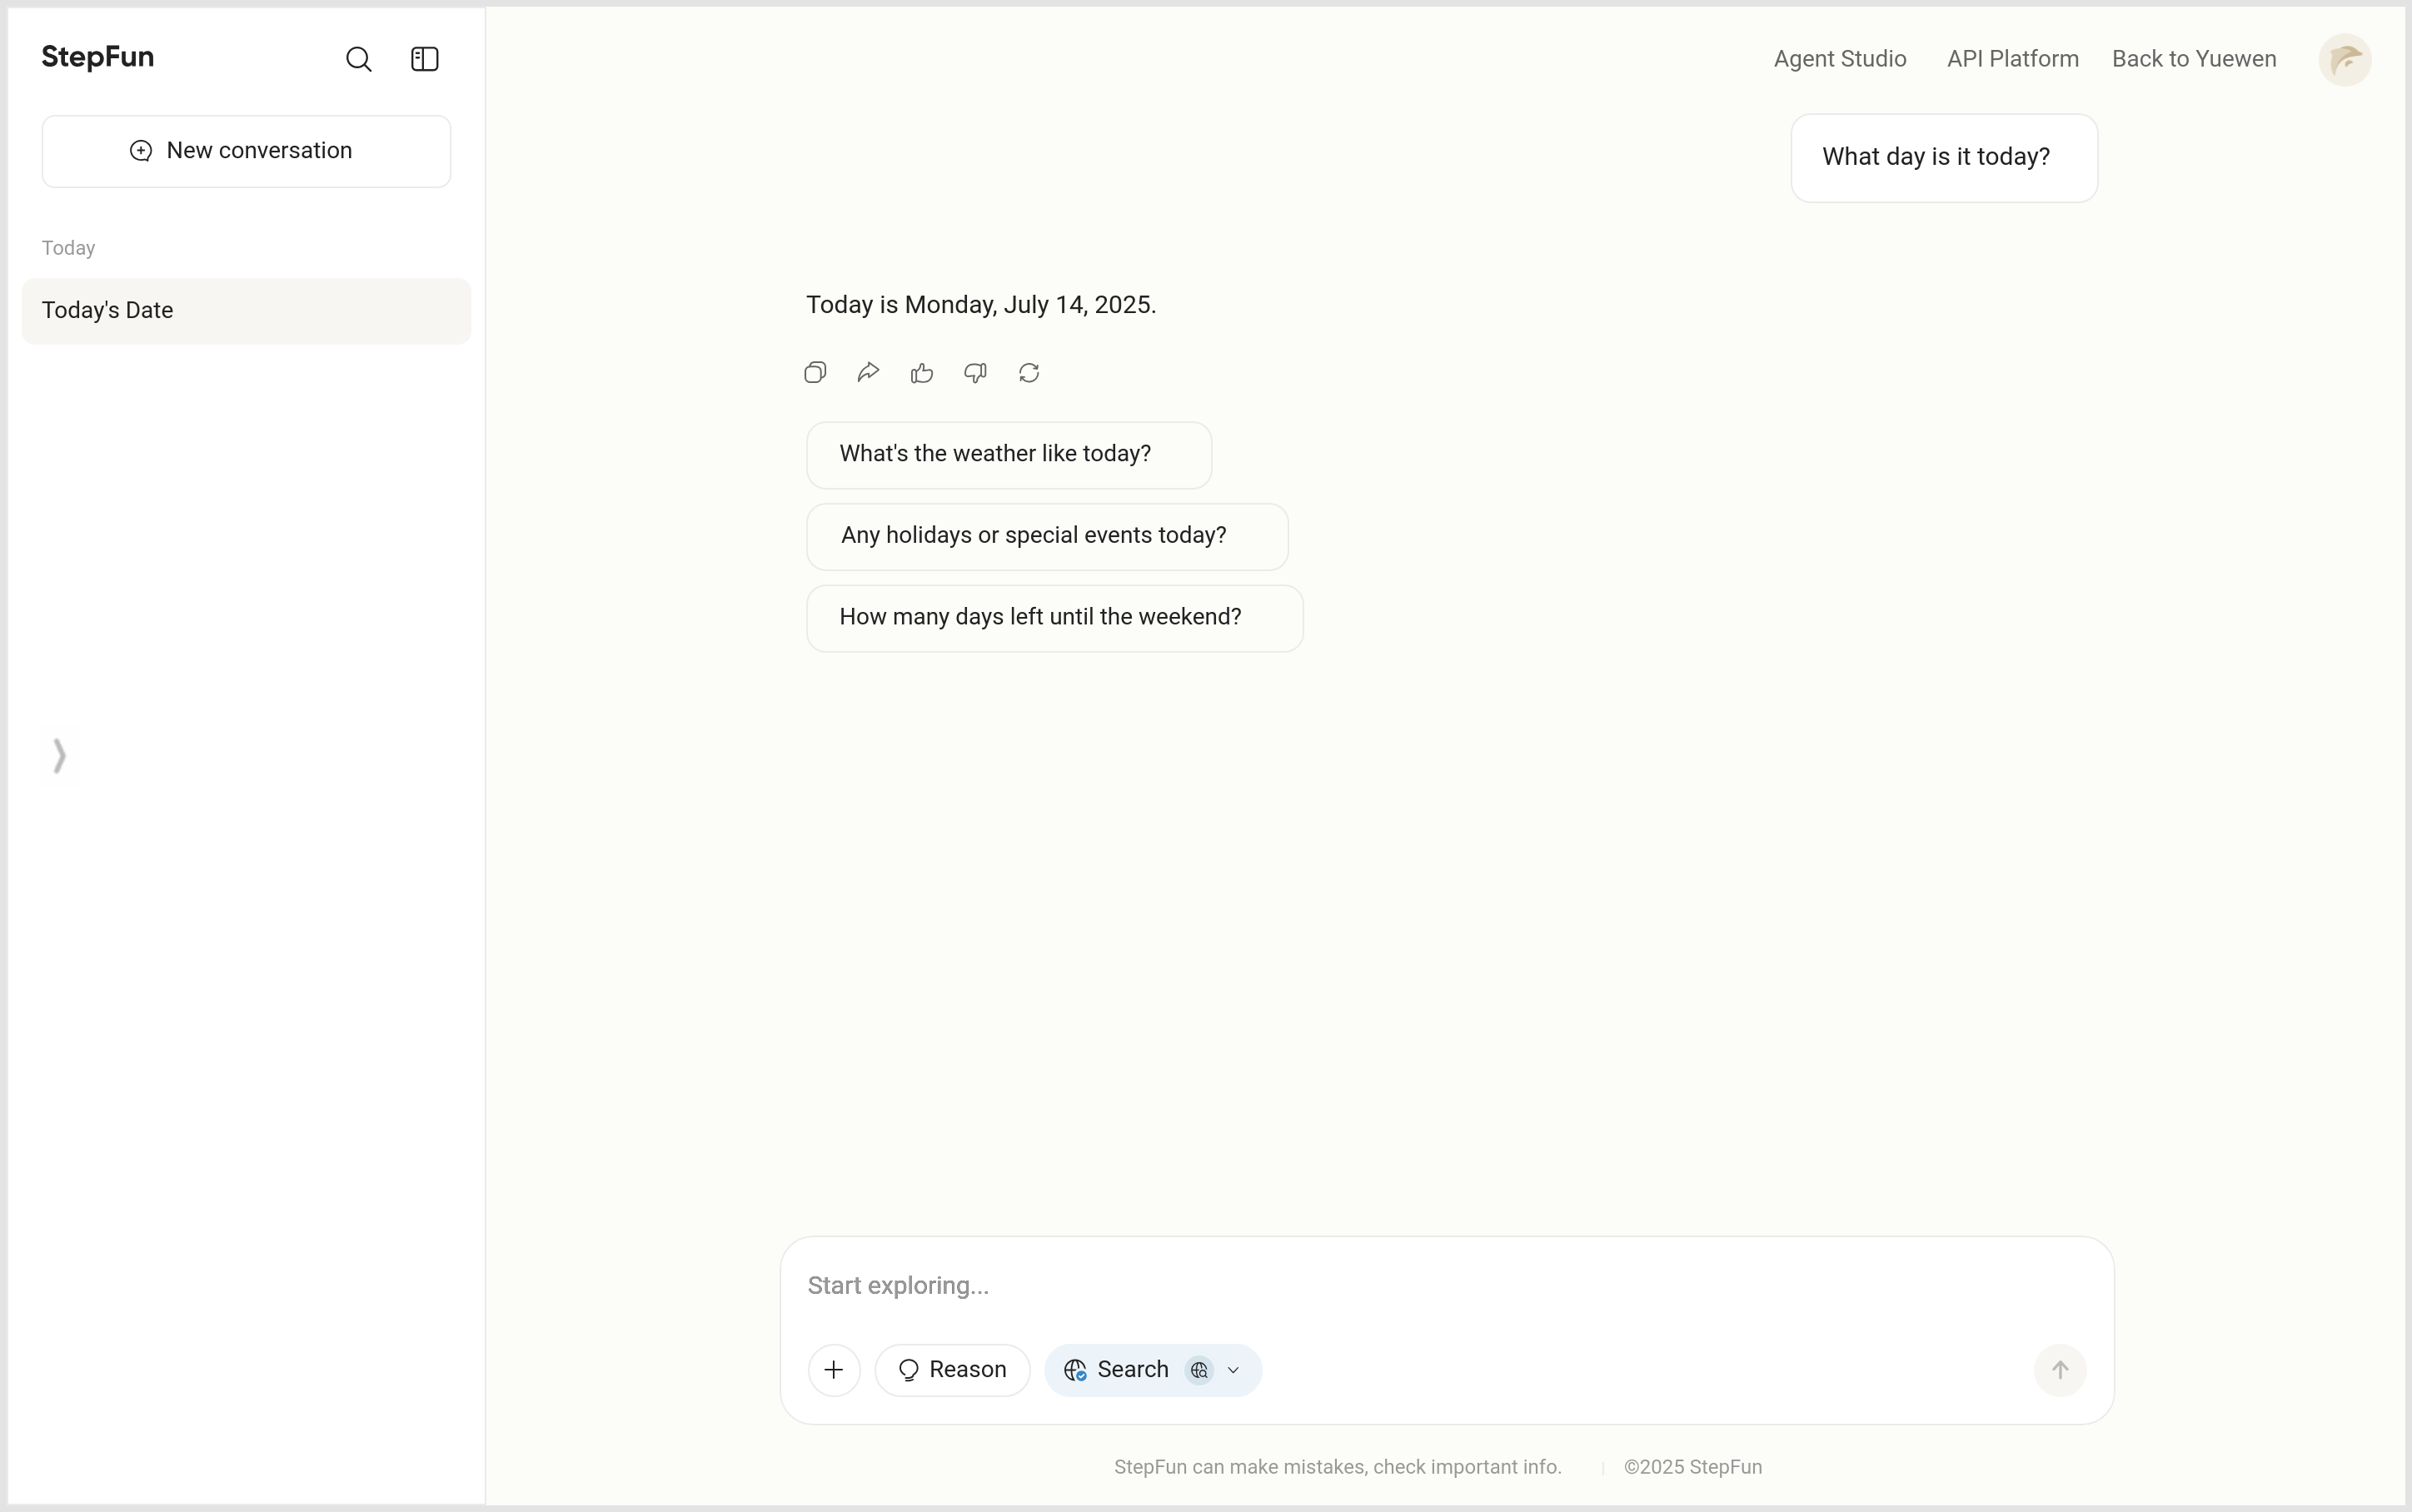Click Back to Yuewen link
The image size is (2412, 1512).
(x=2194, y=59)
